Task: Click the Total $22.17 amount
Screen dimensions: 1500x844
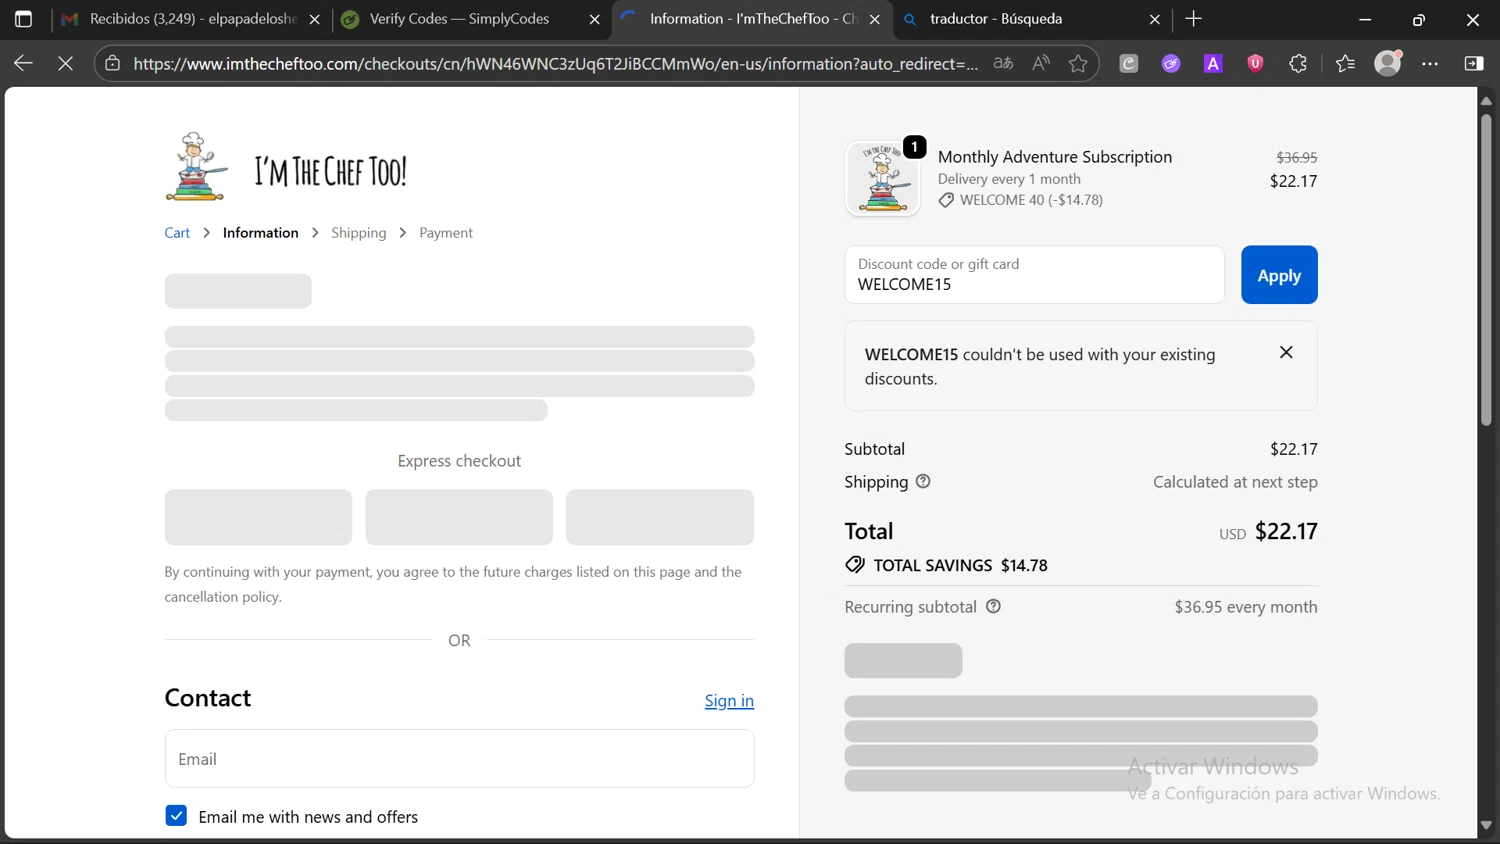Action: pos(1286,531)
